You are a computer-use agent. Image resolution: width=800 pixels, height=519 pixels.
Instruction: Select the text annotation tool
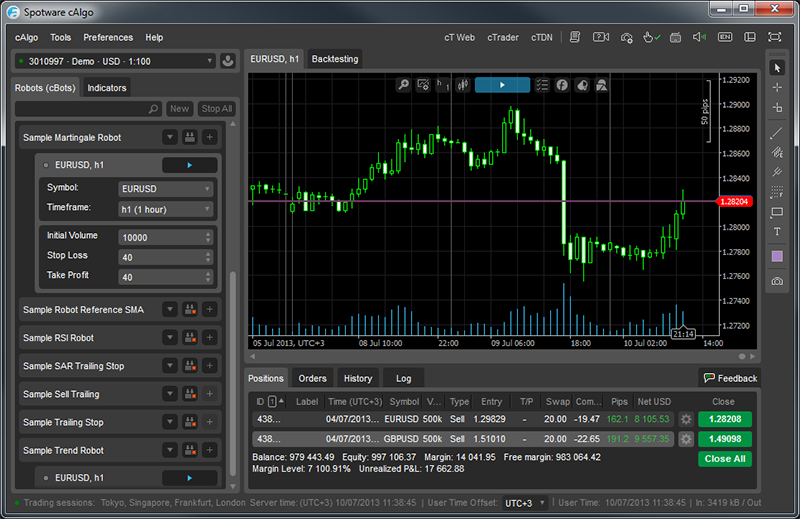(777, 232)
